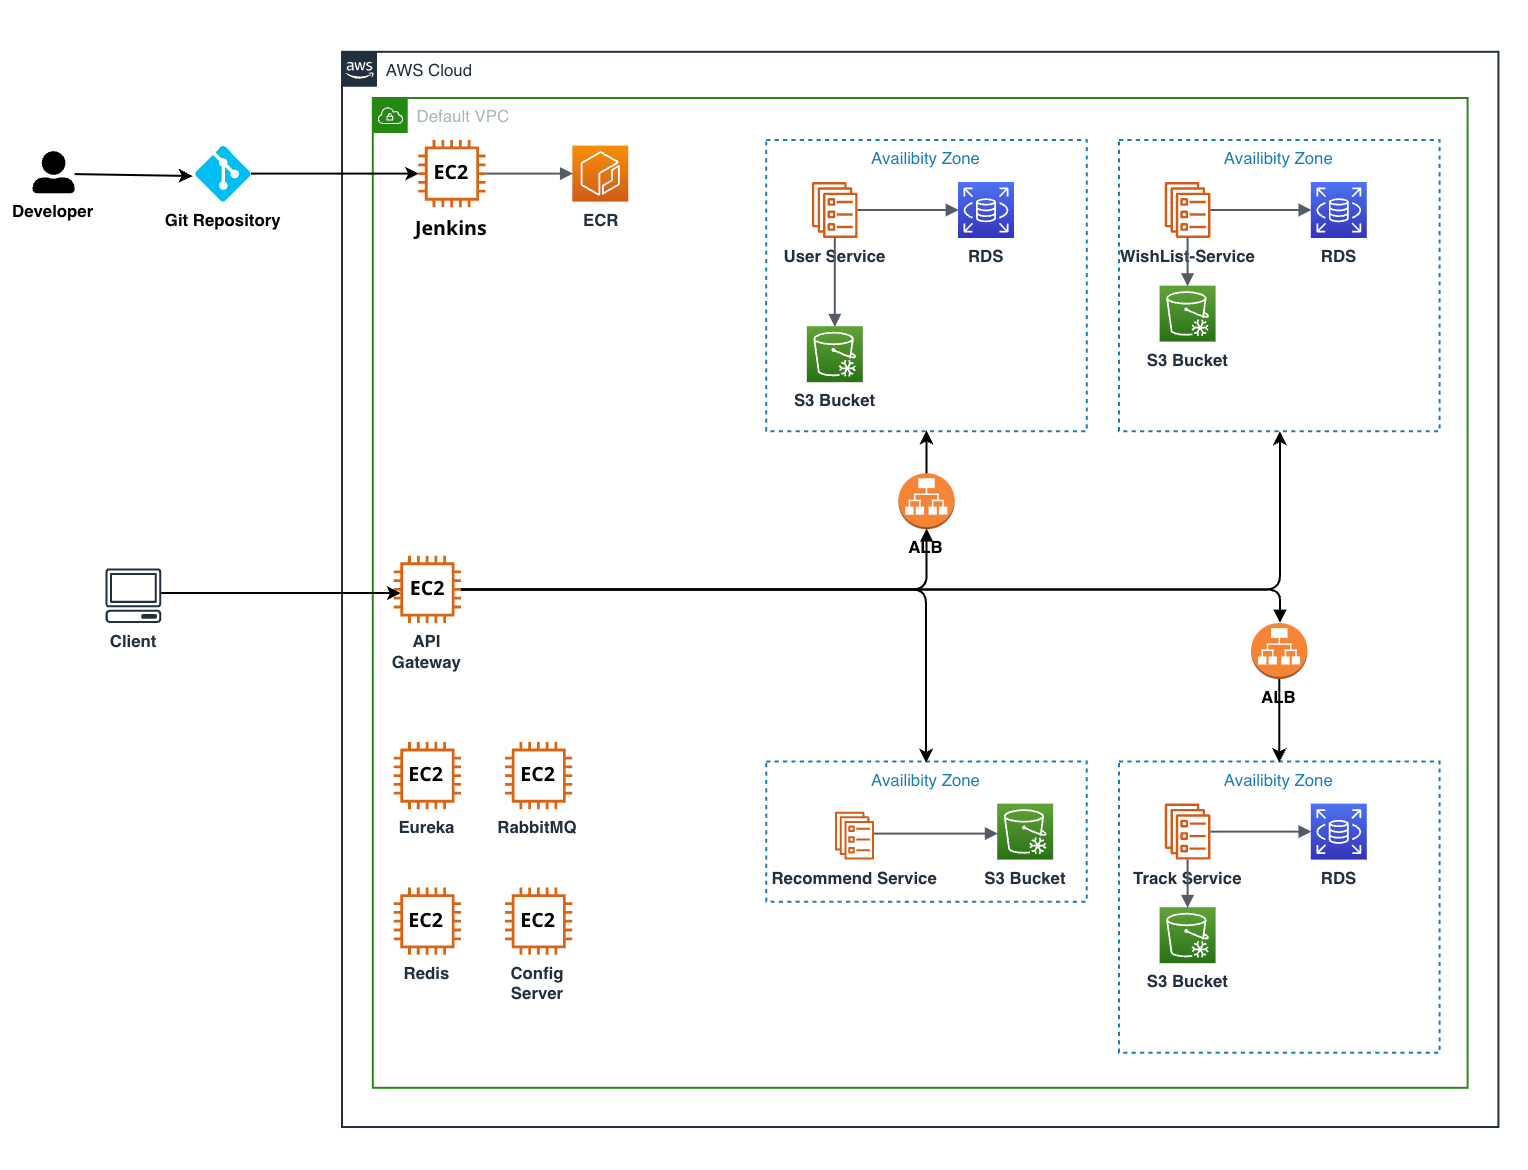Click the RabbitMQ EC2 icon
The width and height of the screenshot is (1528, 1170).
(x=538, y=775)
